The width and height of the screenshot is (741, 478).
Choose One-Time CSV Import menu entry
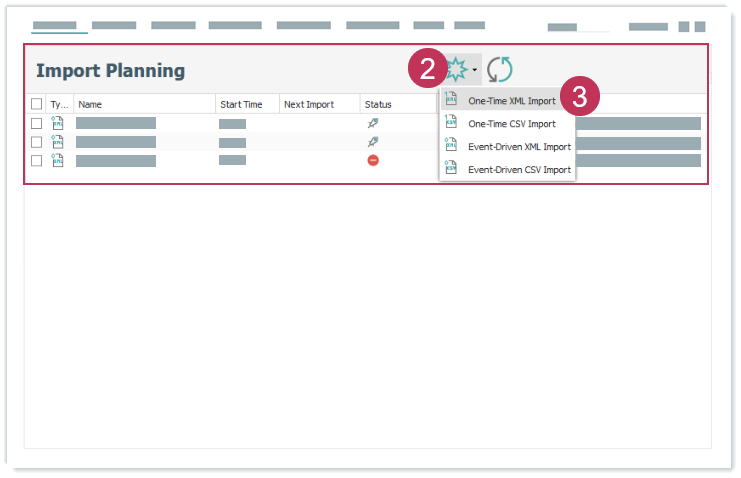pos(511,124)
